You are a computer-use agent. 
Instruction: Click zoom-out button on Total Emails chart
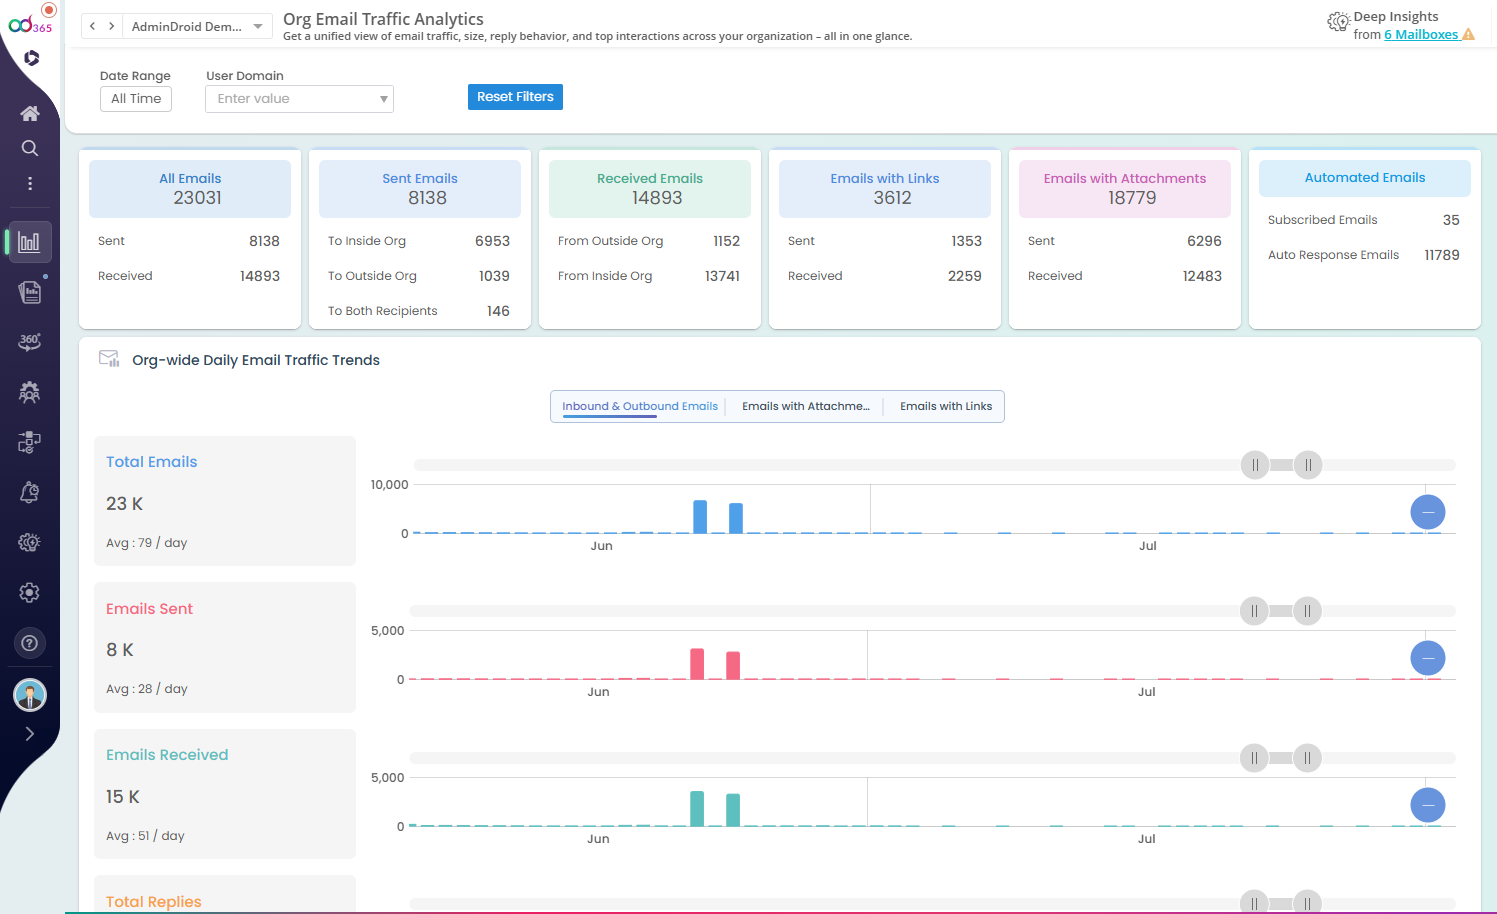(x=1427, y=512)
